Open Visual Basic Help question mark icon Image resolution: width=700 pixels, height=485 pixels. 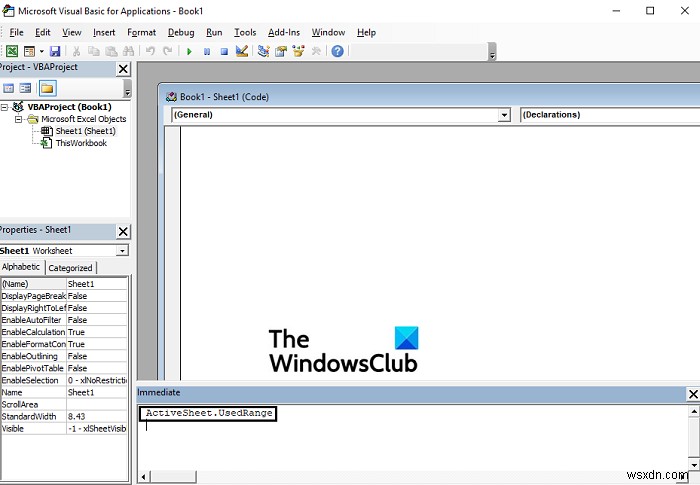point(338,51)
